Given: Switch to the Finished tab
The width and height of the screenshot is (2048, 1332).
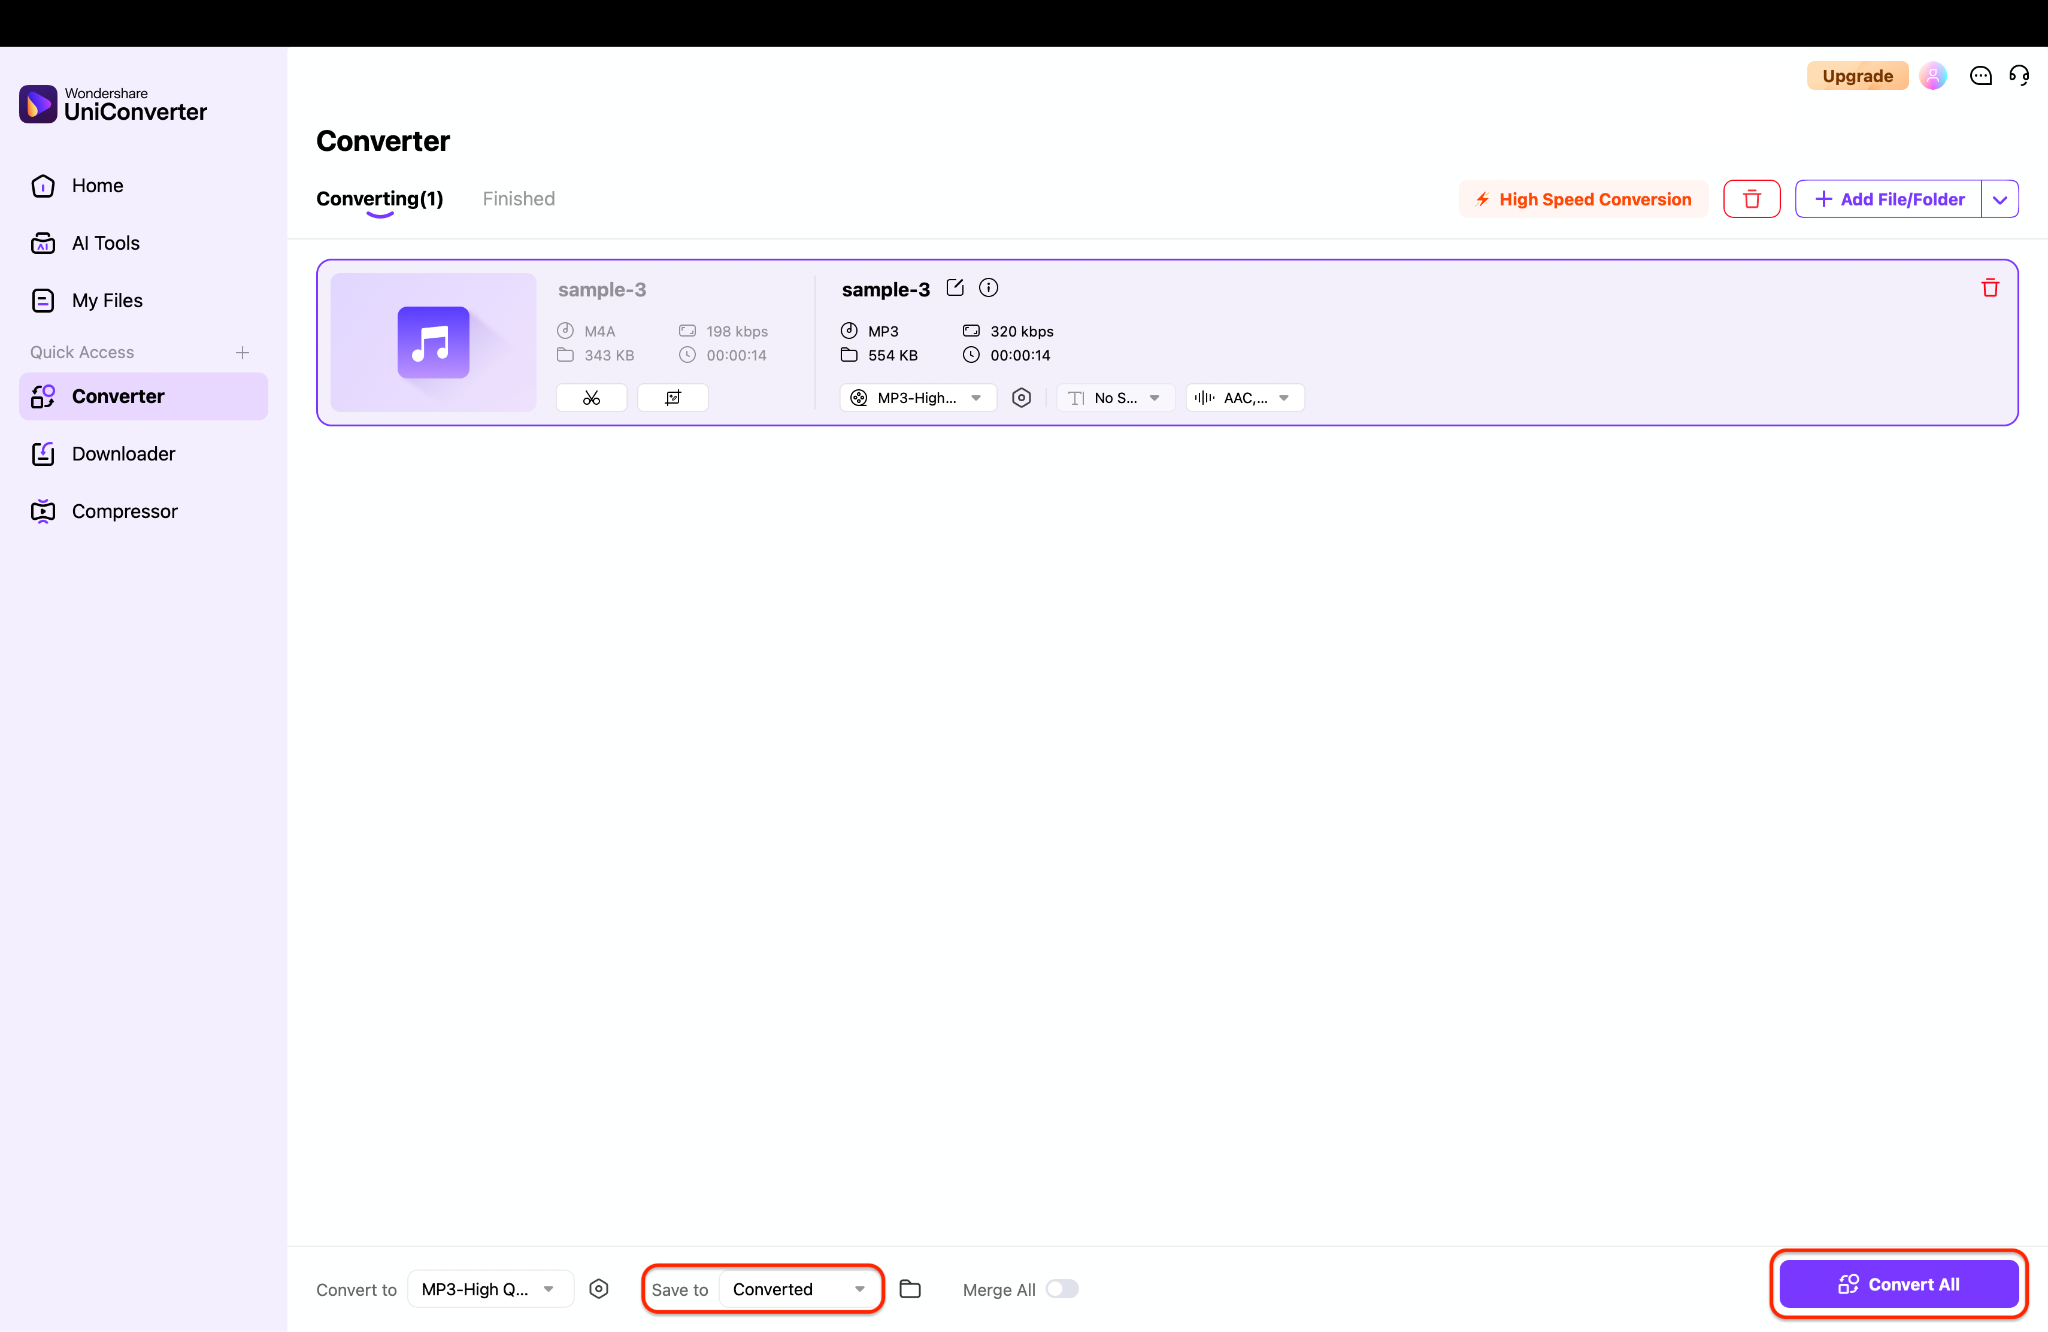Looking at the screenshot, I should [x=518, y=199].
